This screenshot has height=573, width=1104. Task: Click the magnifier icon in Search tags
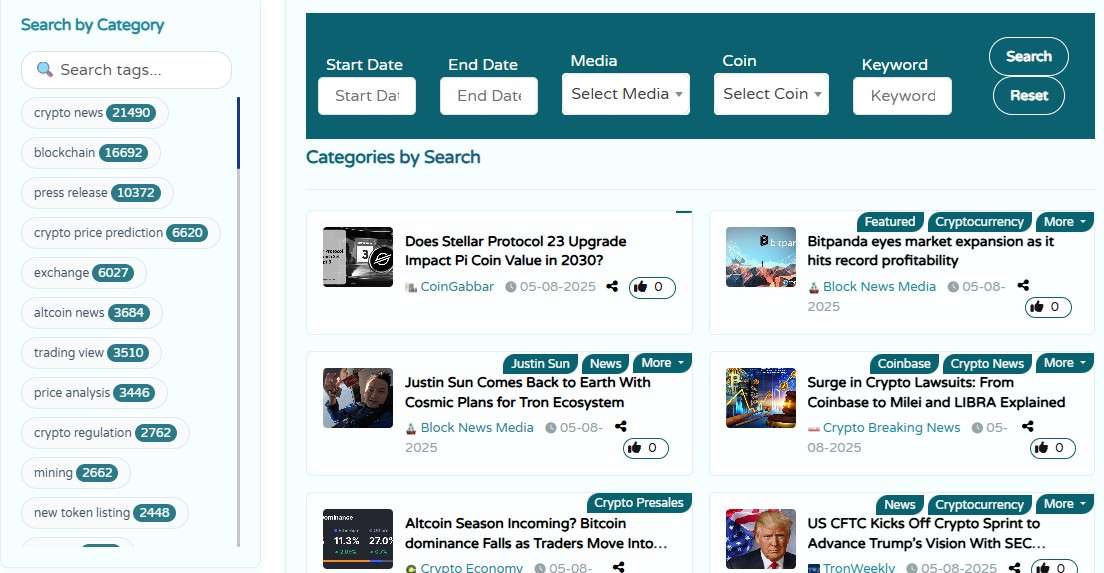[44, 70]
